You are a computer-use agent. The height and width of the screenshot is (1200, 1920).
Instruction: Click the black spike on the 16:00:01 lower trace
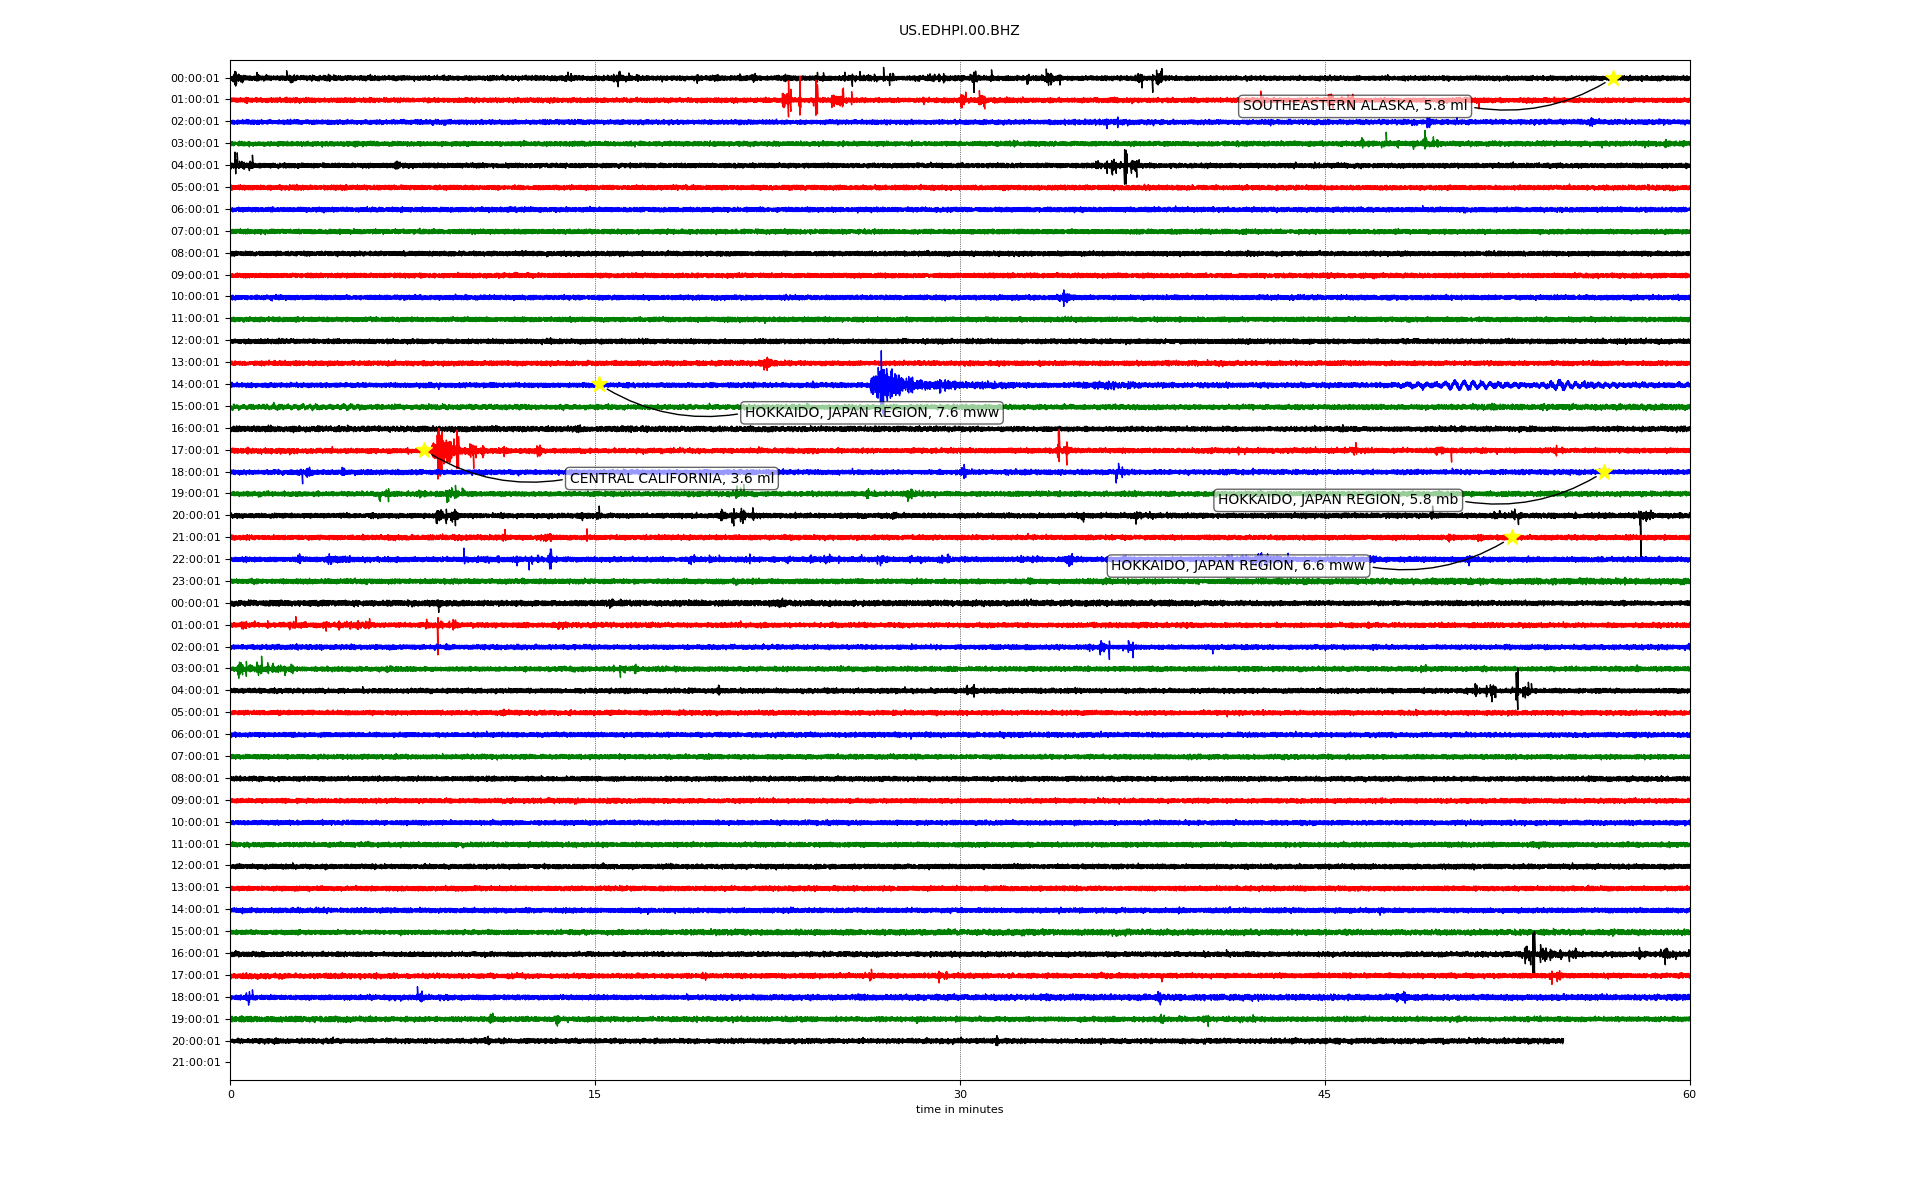coord(1533,953)
